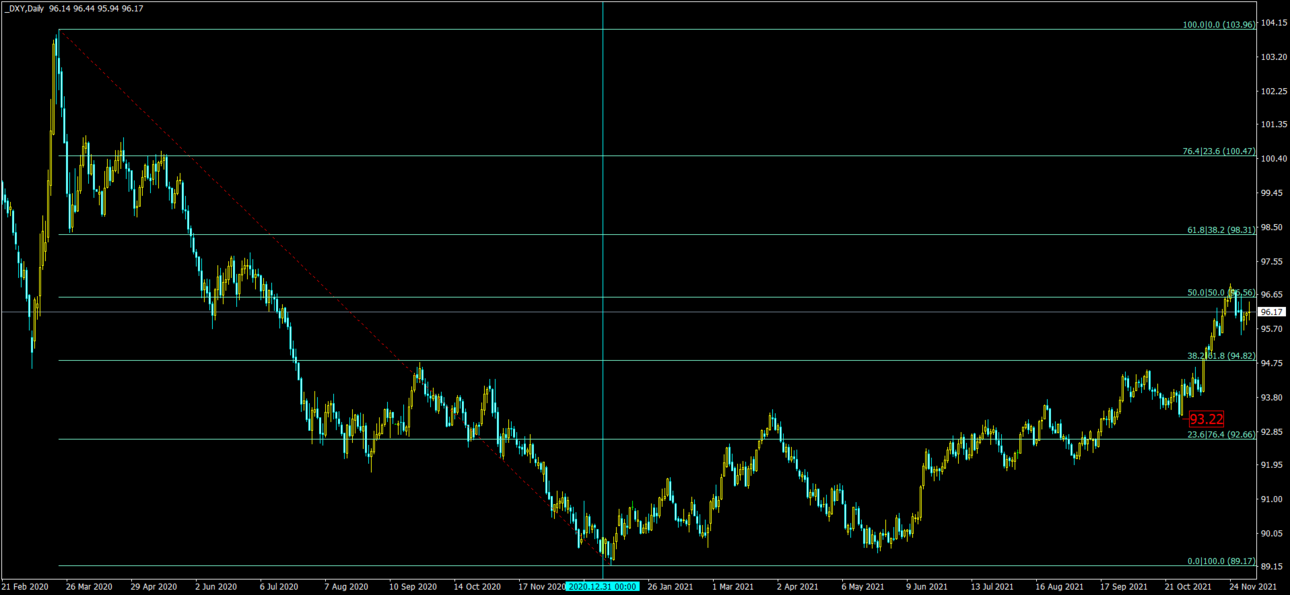Click the 6 Jul 2020 date on time axis
The image size is (1290, 595).
[280, 587]
